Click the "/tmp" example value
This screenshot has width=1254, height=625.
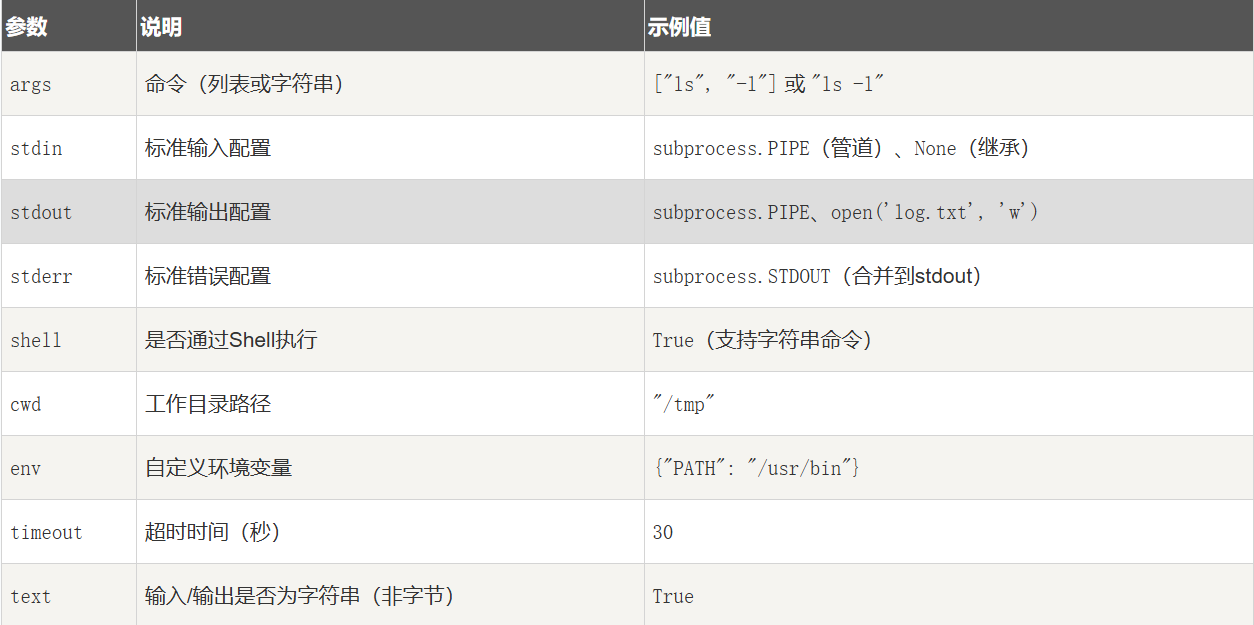684,405
